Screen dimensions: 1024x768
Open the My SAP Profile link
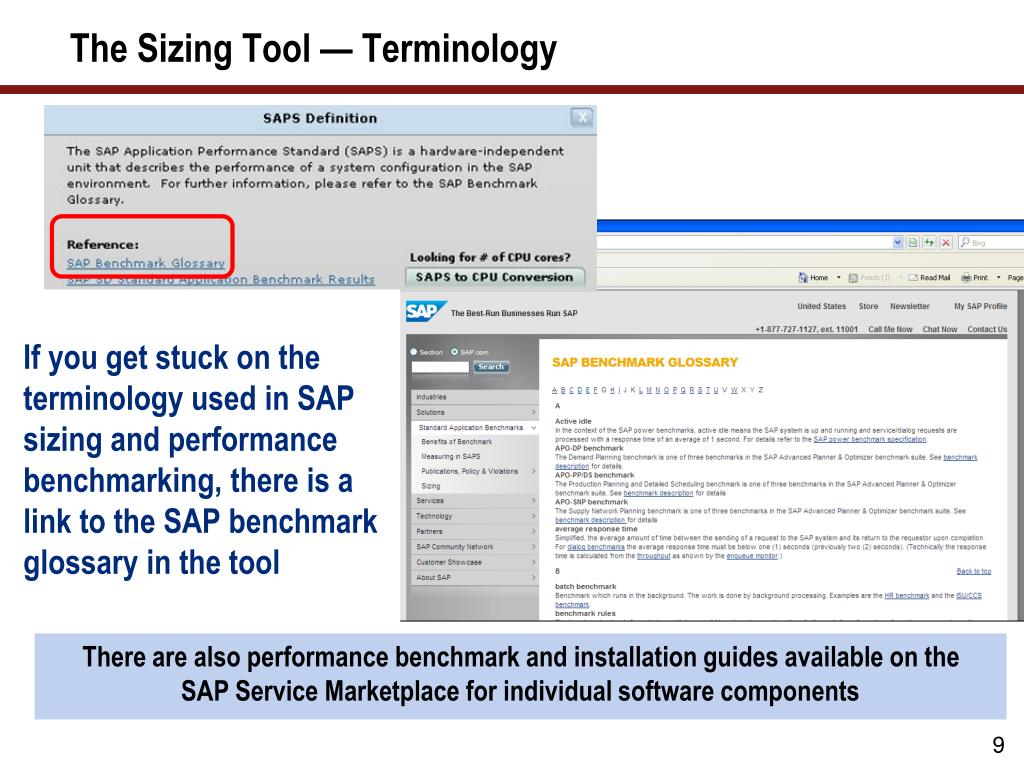(x=980, y=306)
